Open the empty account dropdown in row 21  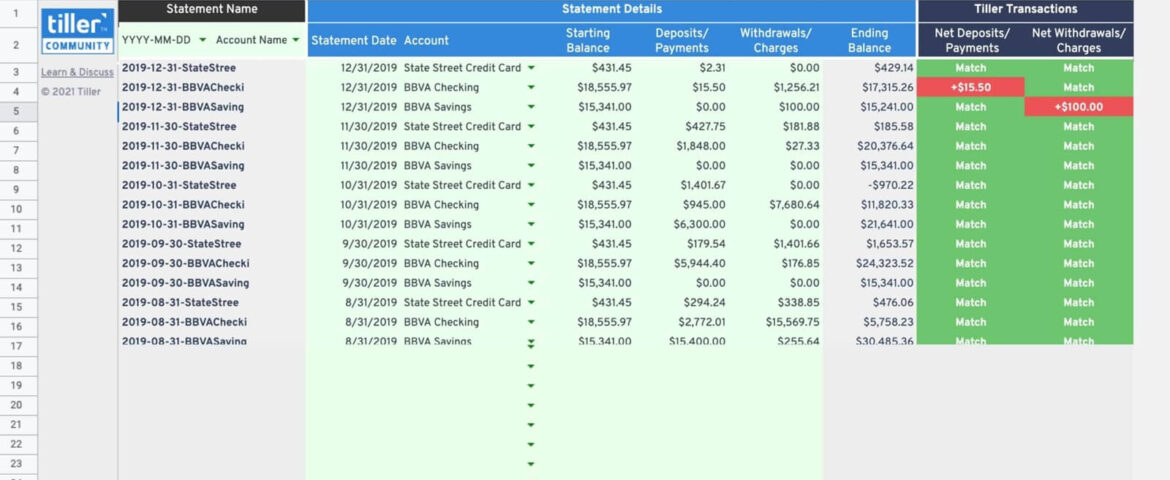pyautogui.click(x=531, y=425)
